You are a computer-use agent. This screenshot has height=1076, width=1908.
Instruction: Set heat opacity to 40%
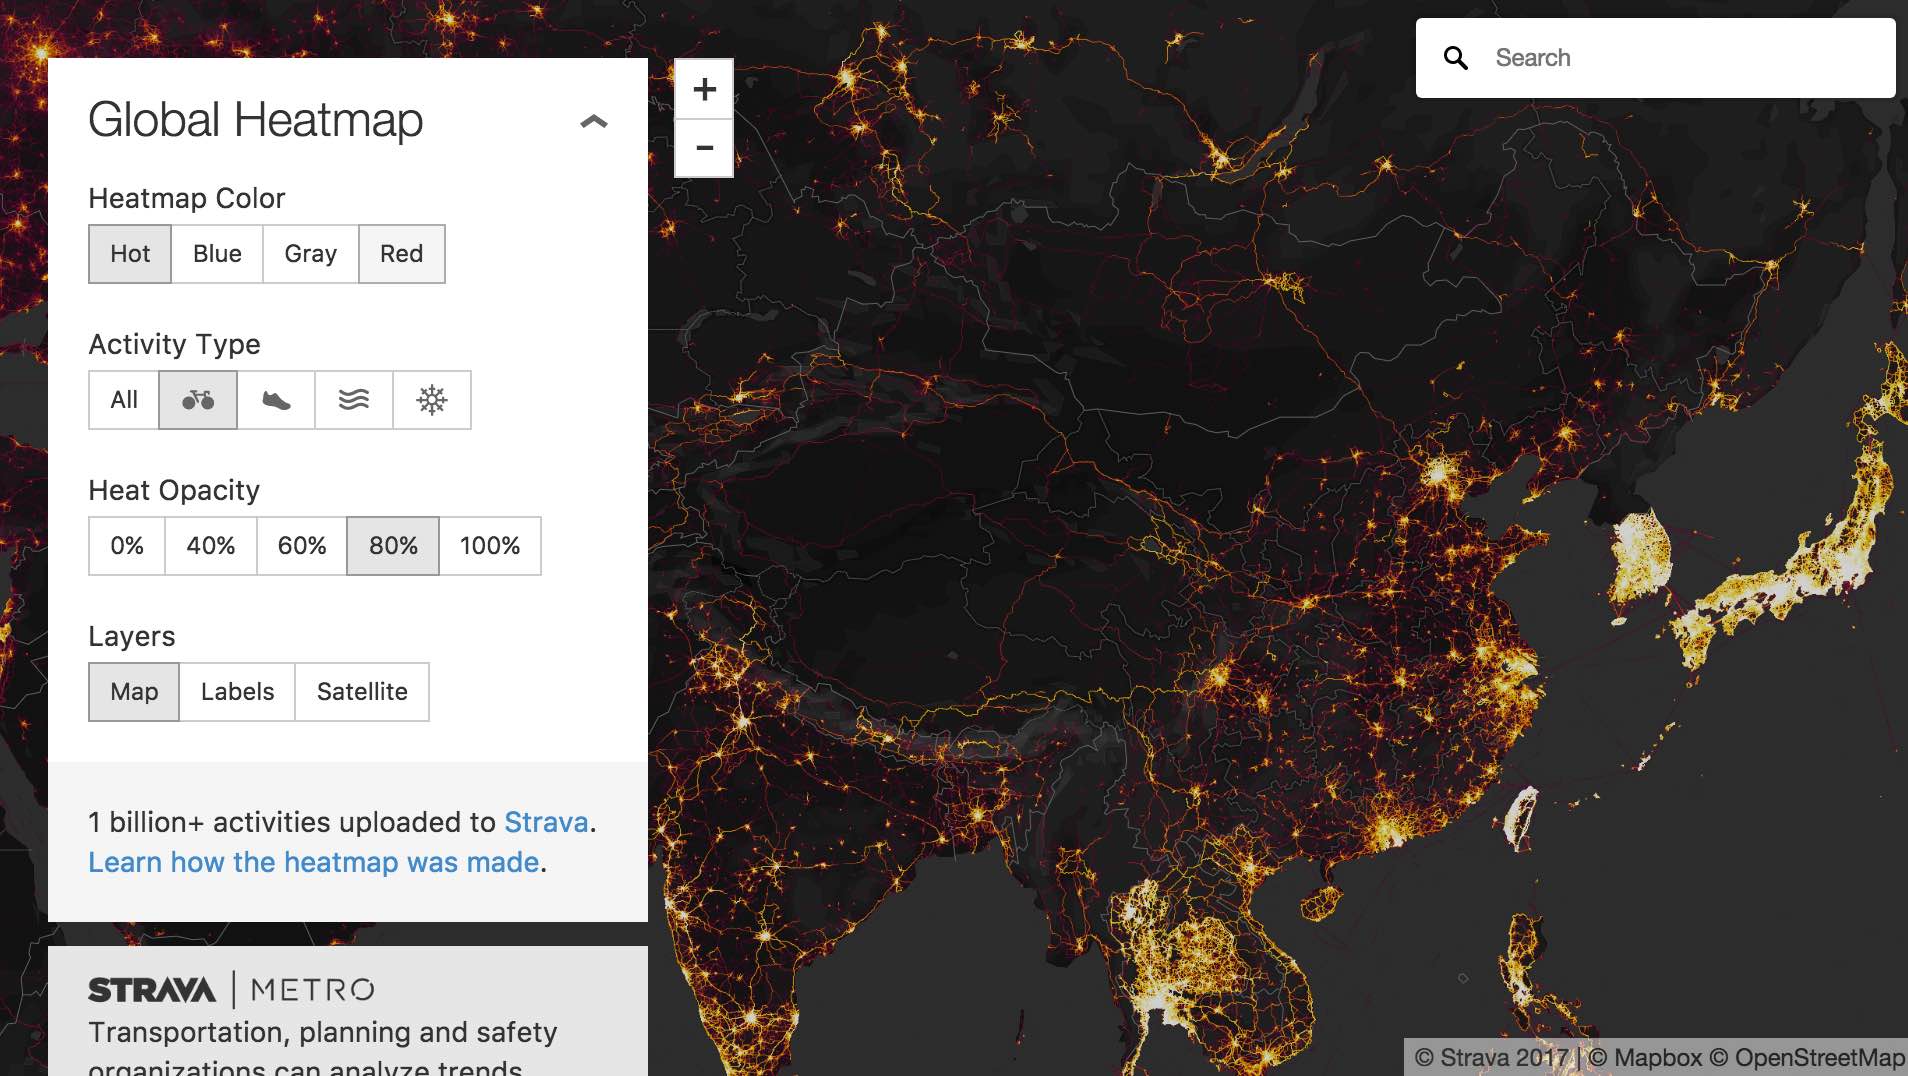pos(211,546)
